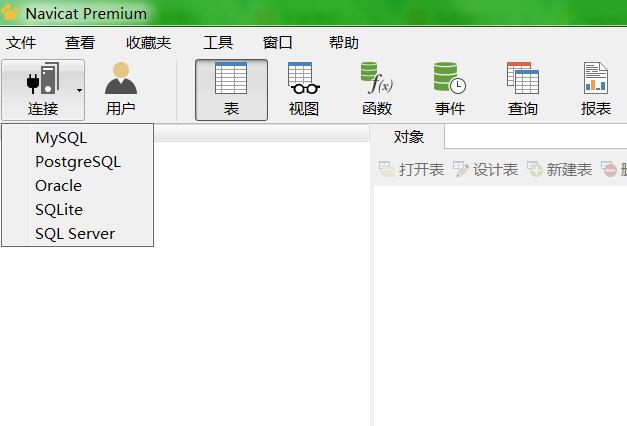The height and width of the screenshot is (426, 627).
Task: Open the 文件 (File) menu
Action: pyautogui.click(x=21, y=42)
